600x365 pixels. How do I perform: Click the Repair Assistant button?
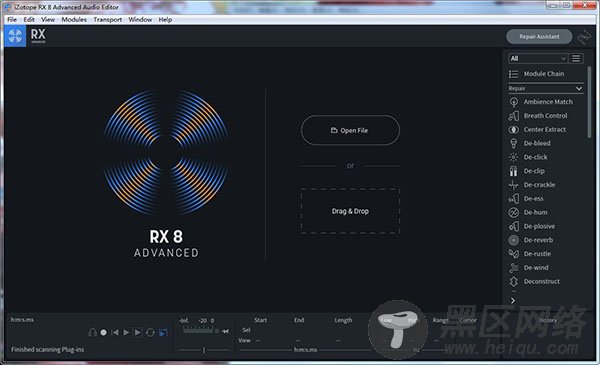539,37
